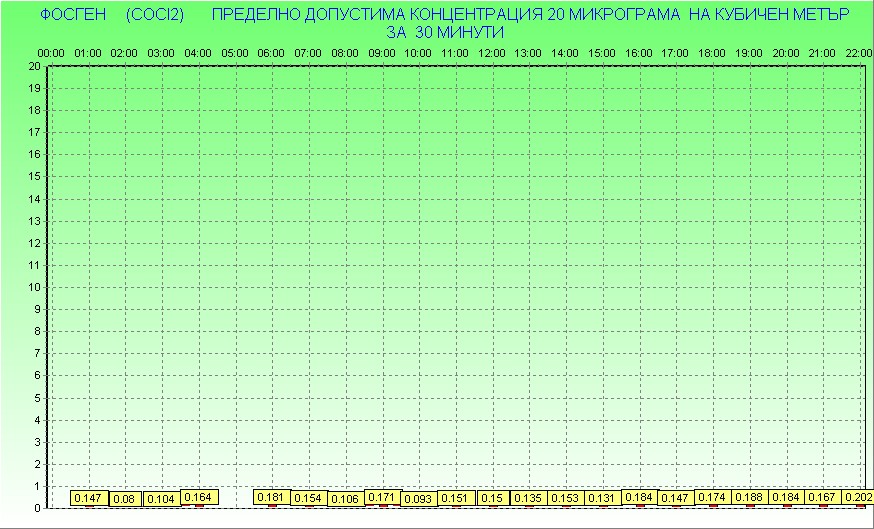This screenshot has height=529, width=874.
Task: Click the 02:00 time axis label
Action: point(124,54)
